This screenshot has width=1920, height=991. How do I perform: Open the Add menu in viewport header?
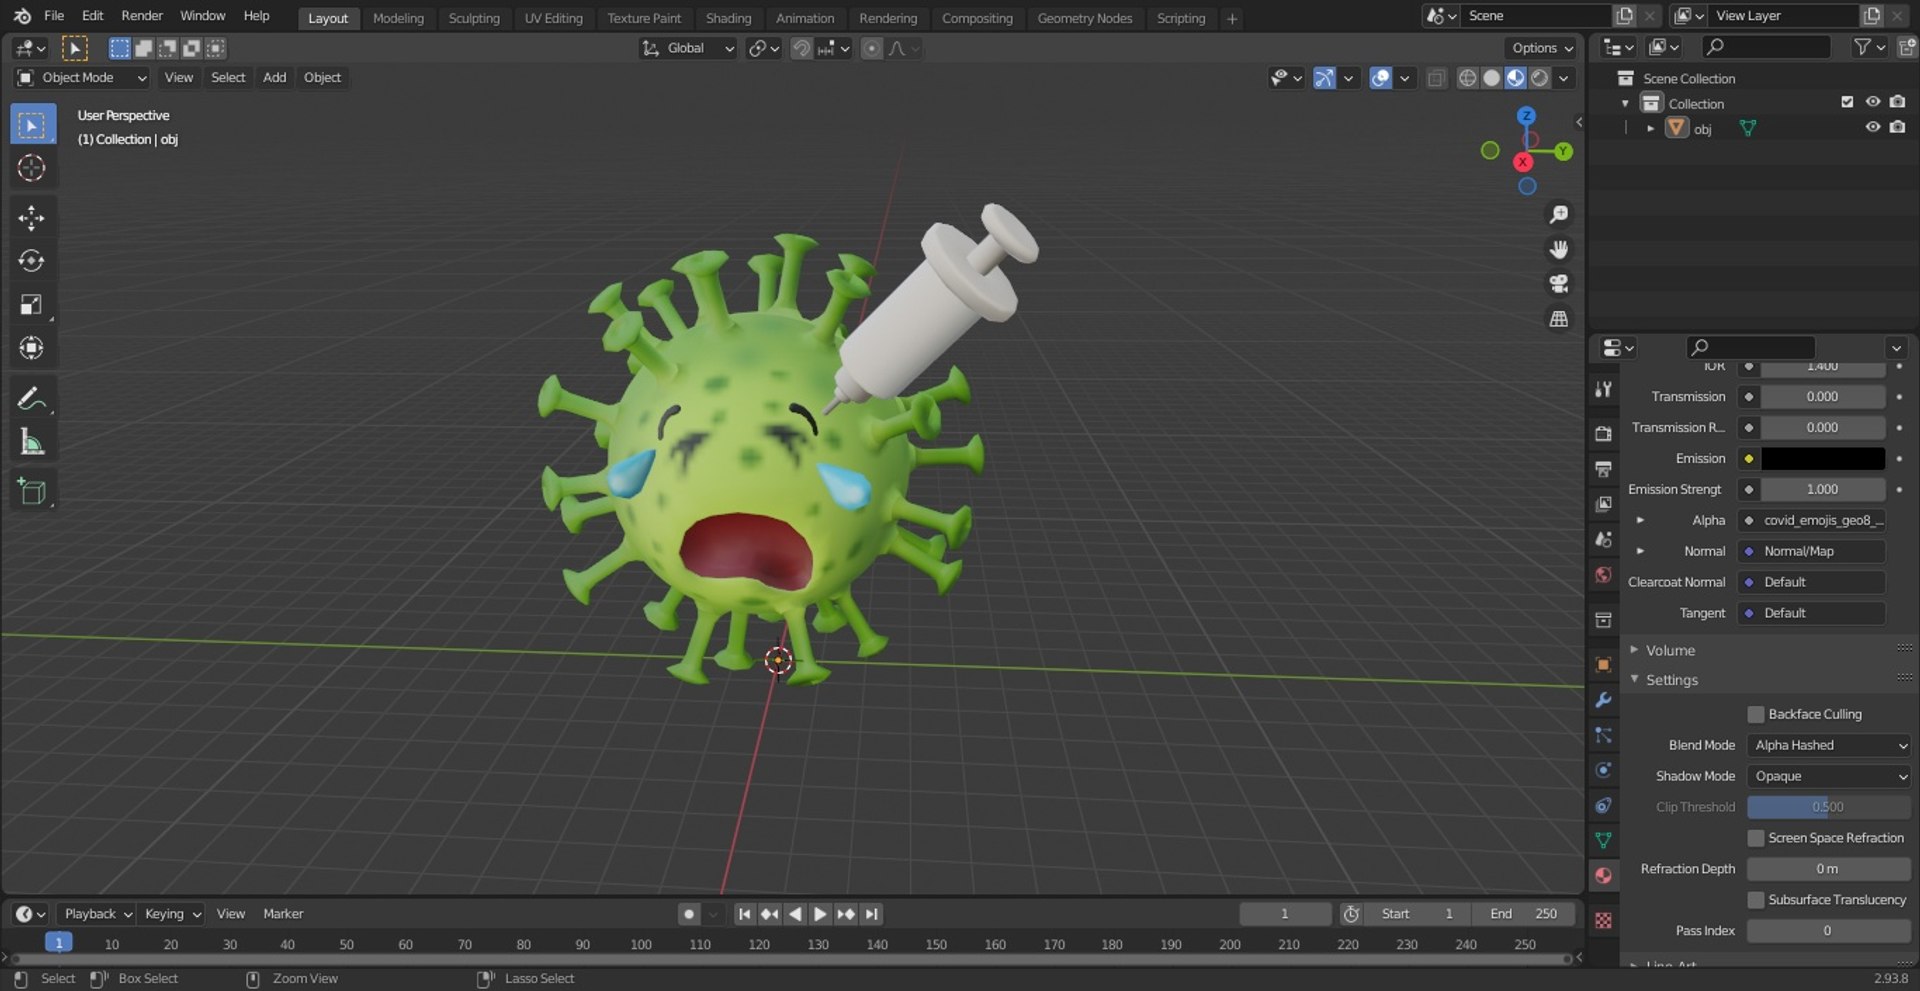pos(274,78)
